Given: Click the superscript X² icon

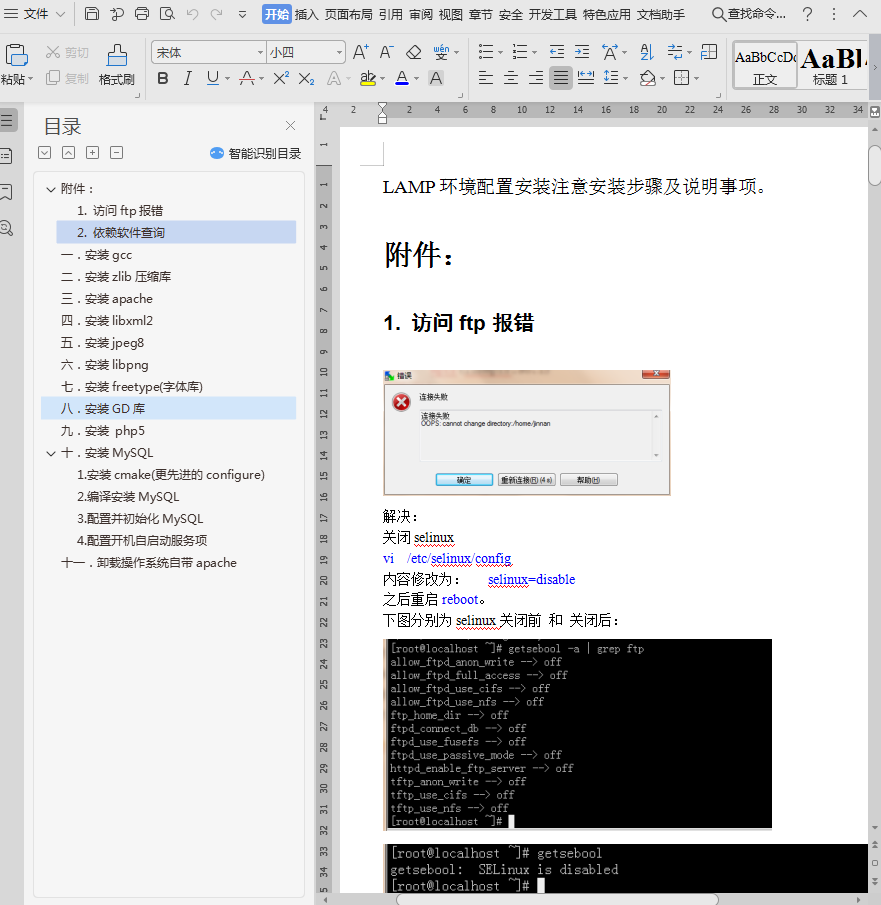Looking at the screenshot, I should pyautogui.click(x=281, y=78).
